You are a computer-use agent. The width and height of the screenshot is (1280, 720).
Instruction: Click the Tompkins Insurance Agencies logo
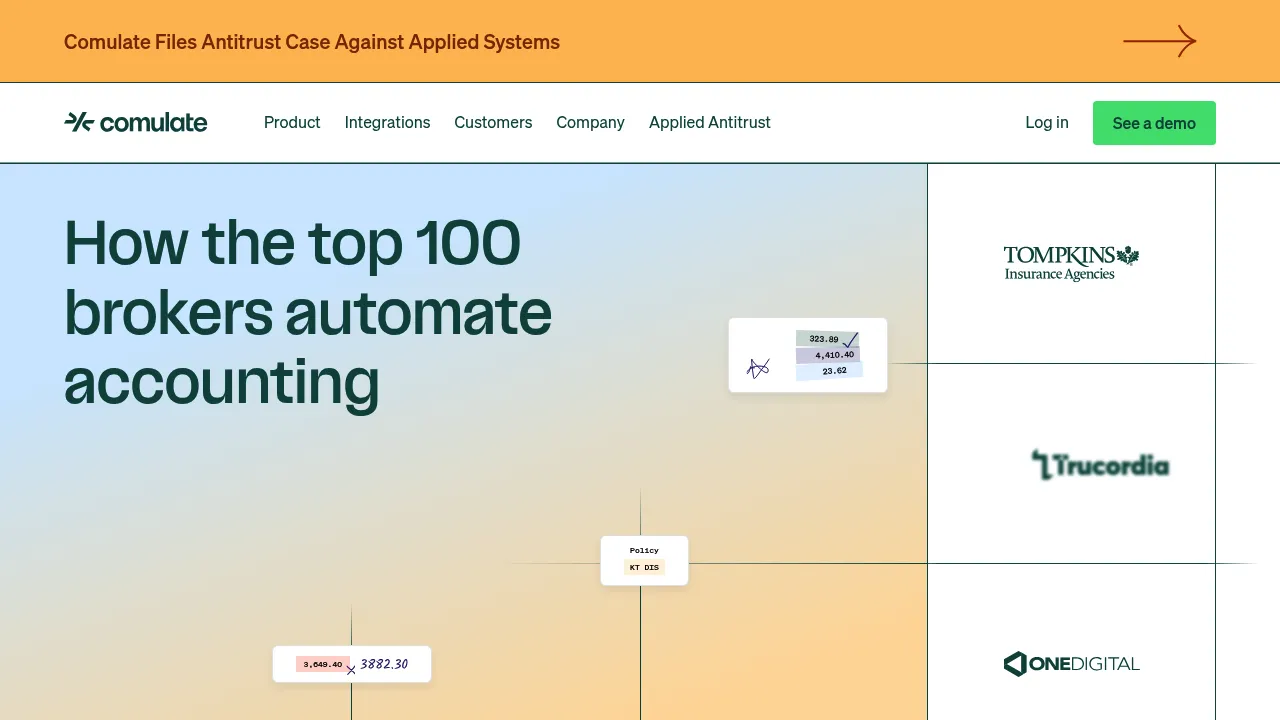[x=1071, y=263]
